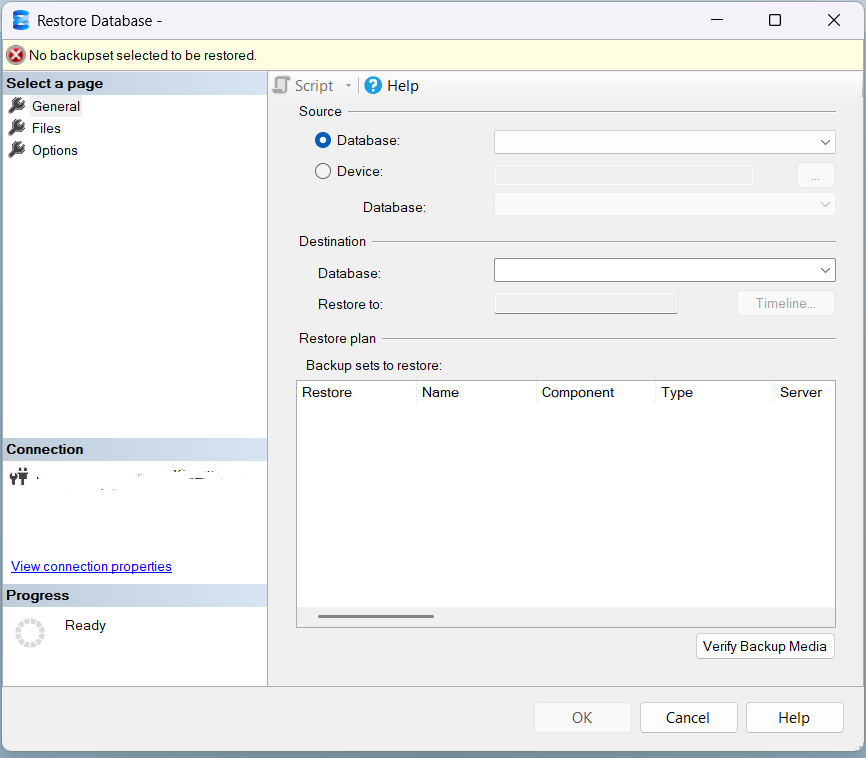The width and height of the screenshot is (866, 758).
Task: Select the Database source radio button
Action: point(323,141)
